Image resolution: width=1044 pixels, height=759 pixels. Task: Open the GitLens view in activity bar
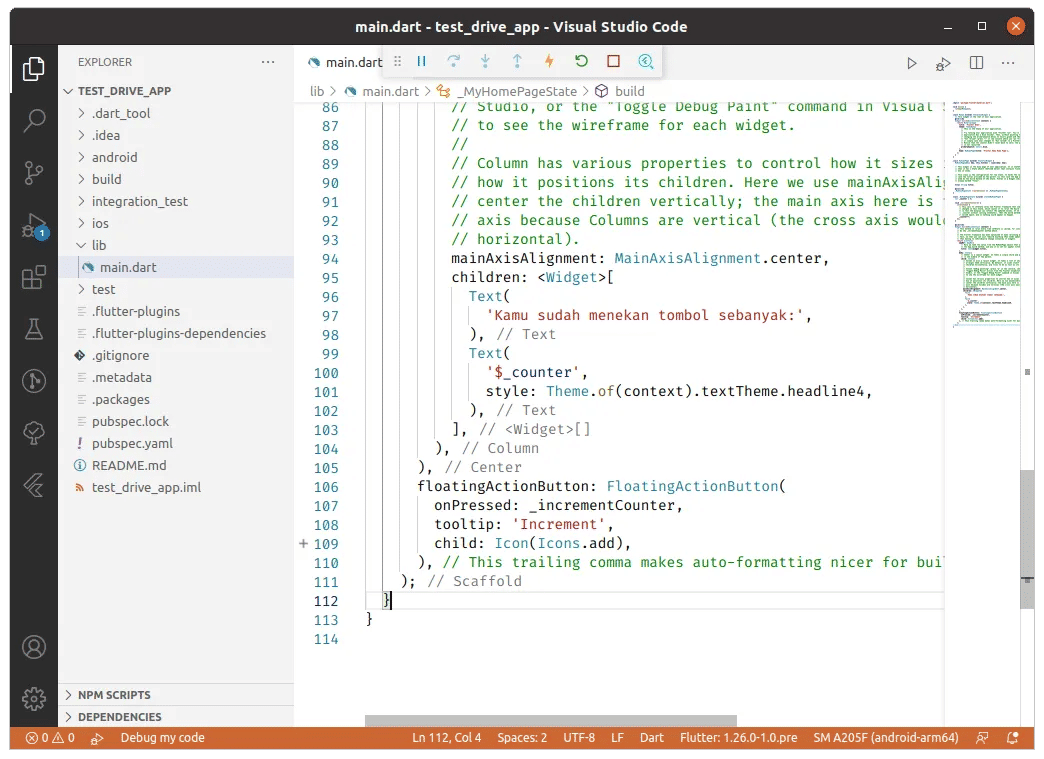[33, 381]
